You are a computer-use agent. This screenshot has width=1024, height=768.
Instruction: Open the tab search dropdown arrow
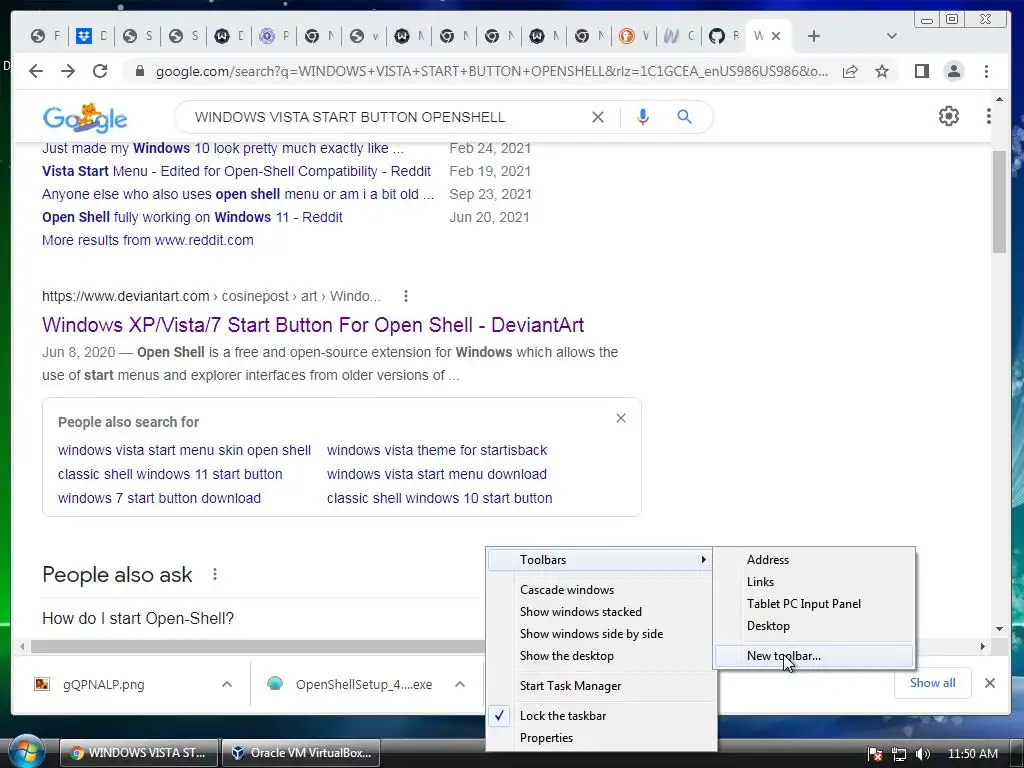[x=891, y=37]
